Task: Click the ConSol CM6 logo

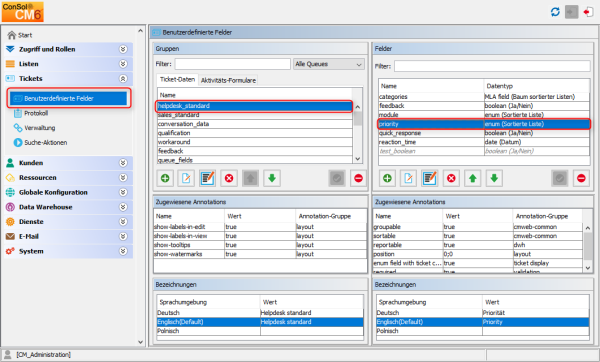Action: [23, 11]
